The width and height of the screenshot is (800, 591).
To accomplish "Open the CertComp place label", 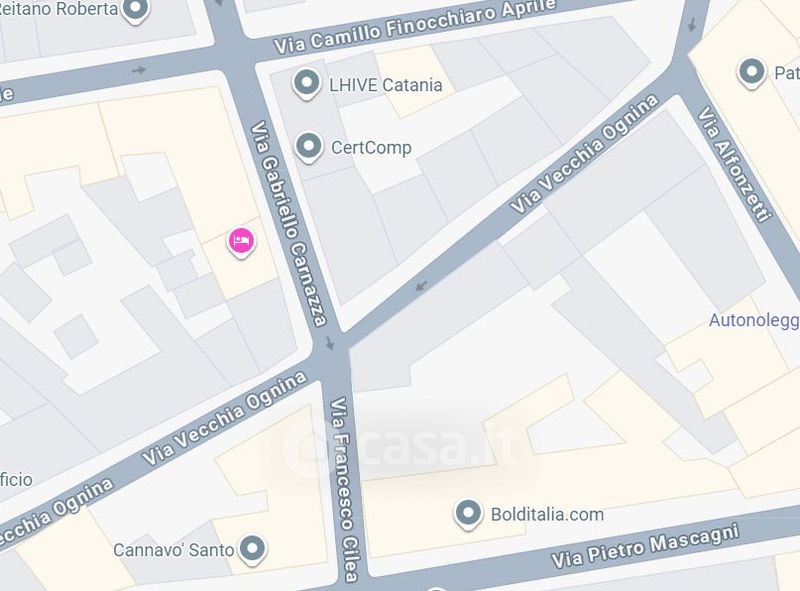I will [371, 148].
